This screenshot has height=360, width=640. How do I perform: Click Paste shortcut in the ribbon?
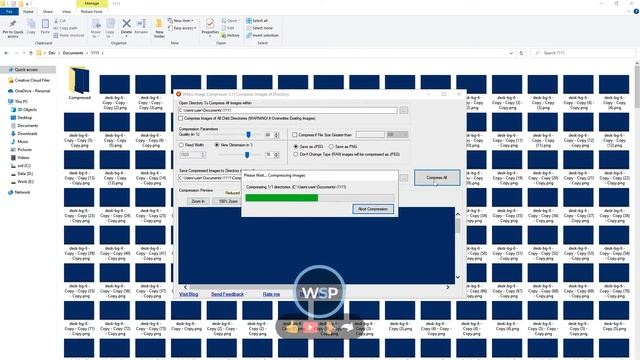(69, 35)
